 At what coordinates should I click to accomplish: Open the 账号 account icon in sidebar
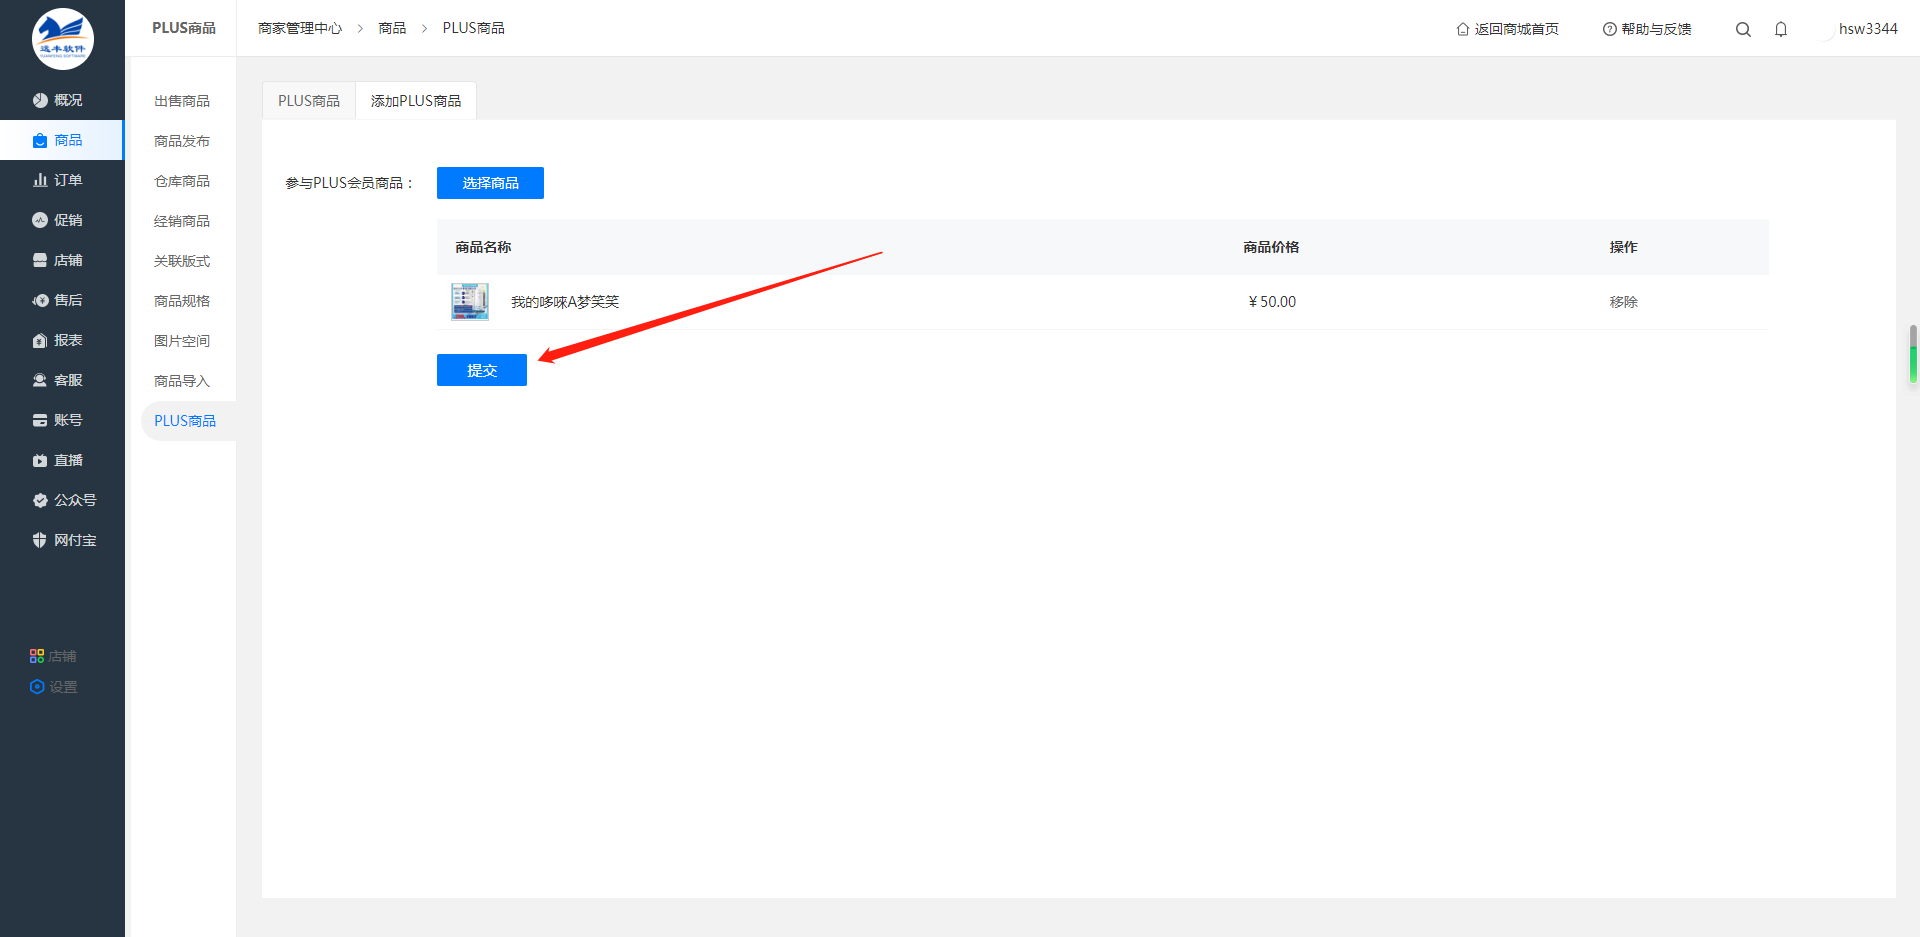(40, 420)
